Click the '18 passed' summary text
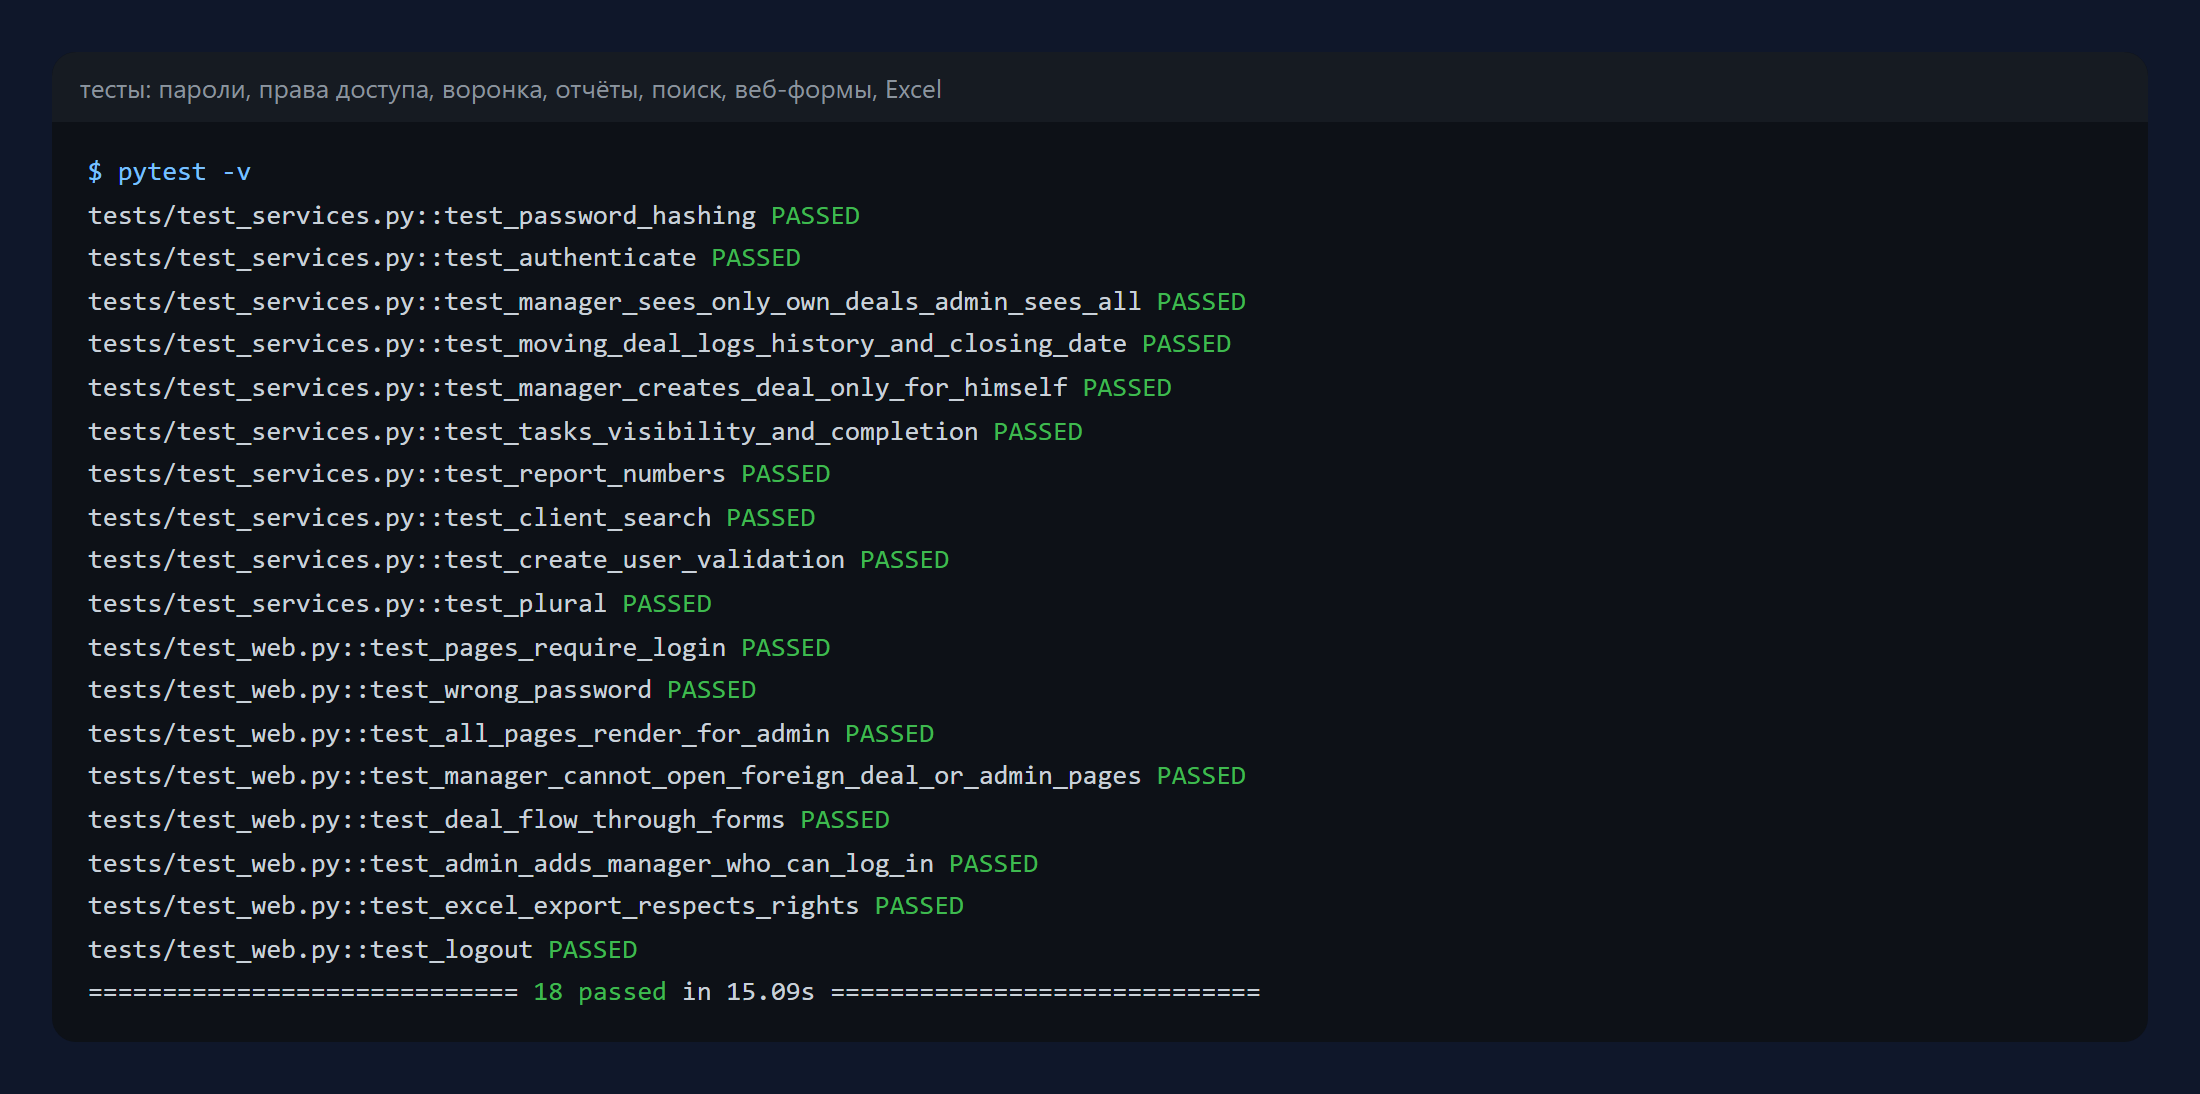 point(600,992)
